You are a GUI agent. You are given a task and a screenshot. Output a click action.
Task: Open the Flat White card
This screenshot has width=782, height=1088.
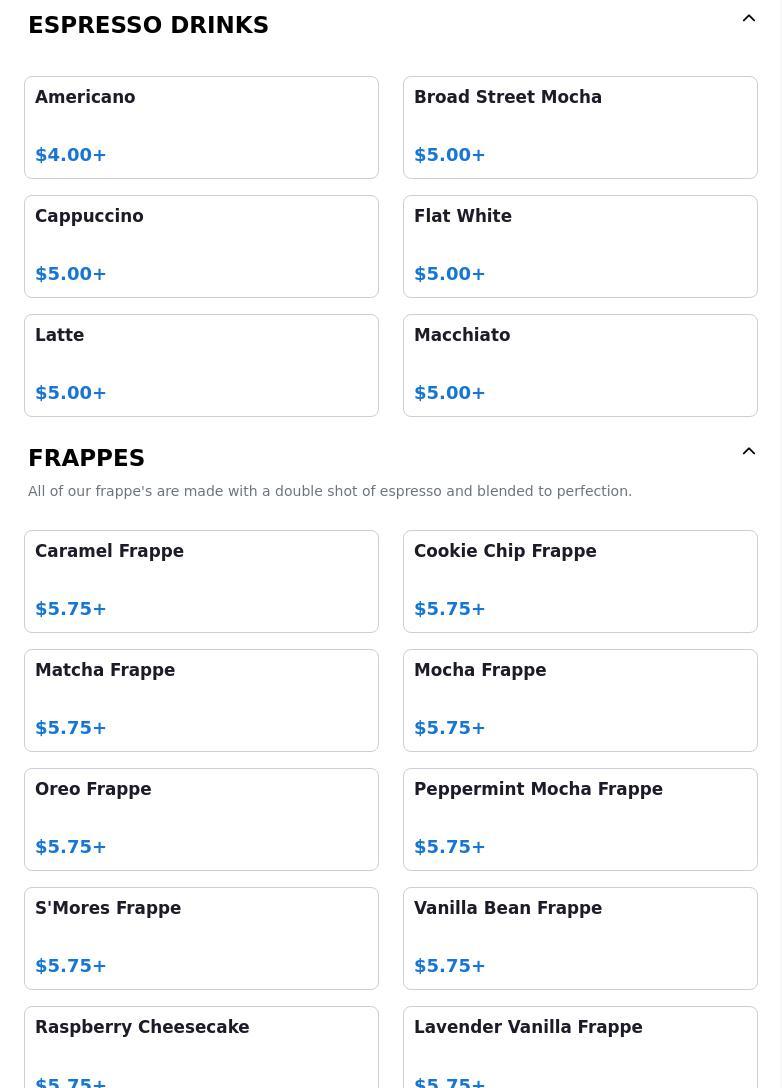[x=580, y=246]
